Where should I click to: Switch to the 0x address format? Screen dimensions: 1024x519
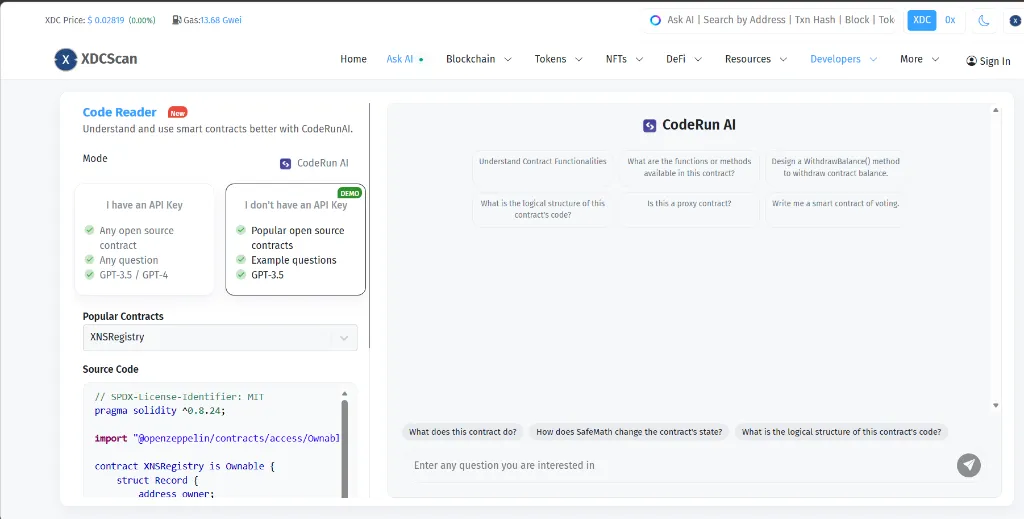[x=950, y=20]
